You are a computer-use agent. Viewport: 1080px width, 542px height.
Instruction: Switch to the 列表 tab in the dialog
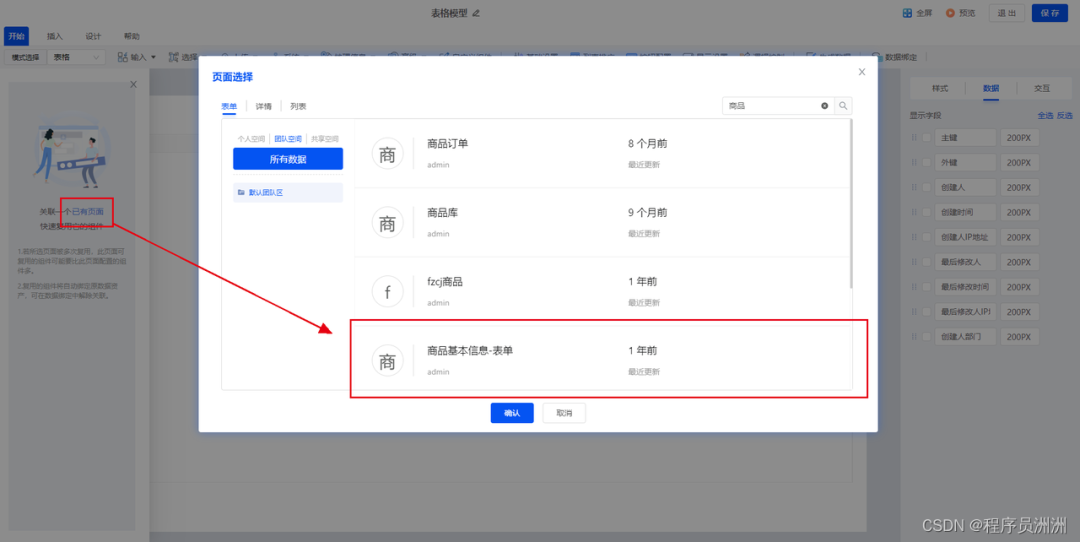298,106
